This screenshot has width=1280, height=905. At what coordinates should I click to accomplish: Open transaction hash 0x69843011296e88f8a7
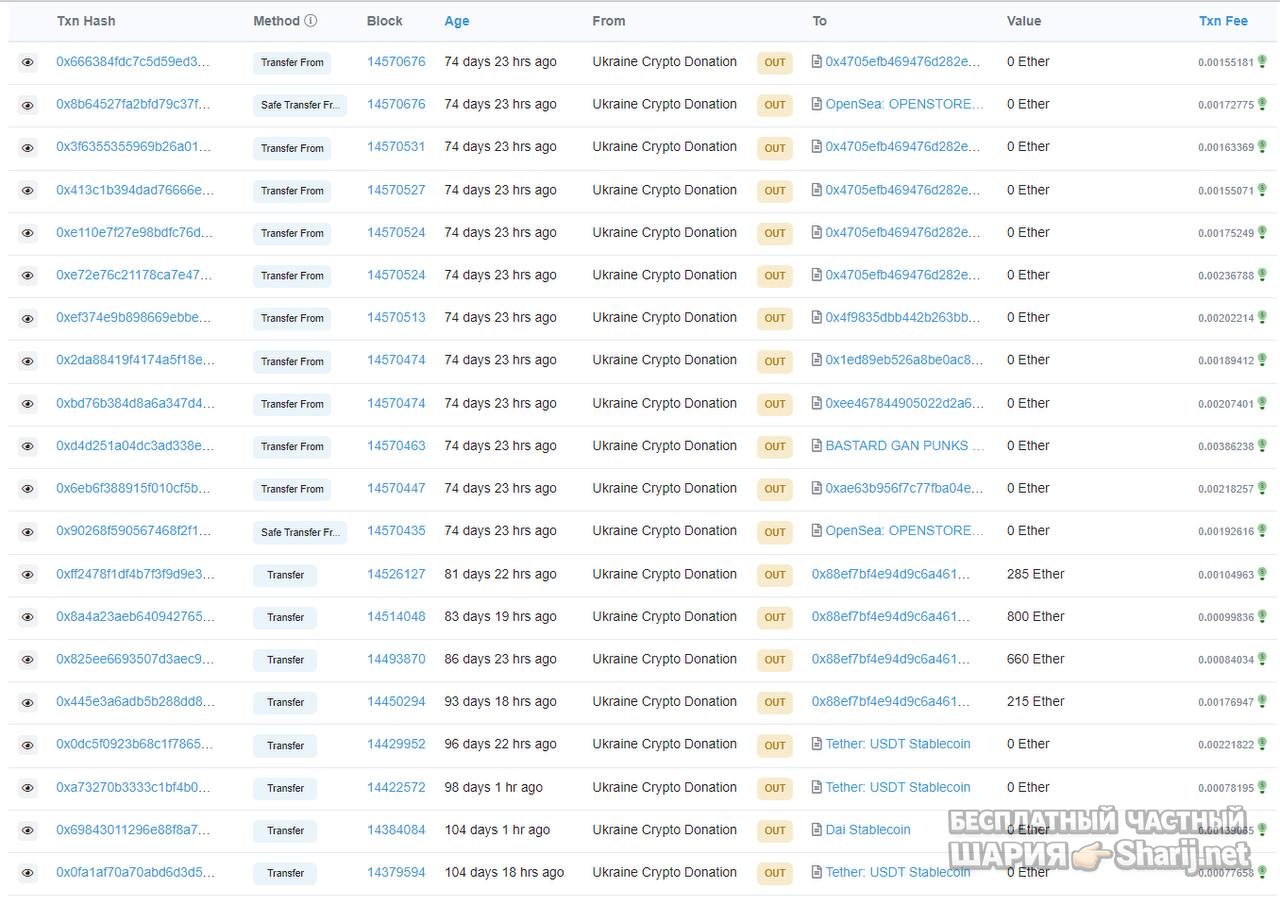(134, 830)
